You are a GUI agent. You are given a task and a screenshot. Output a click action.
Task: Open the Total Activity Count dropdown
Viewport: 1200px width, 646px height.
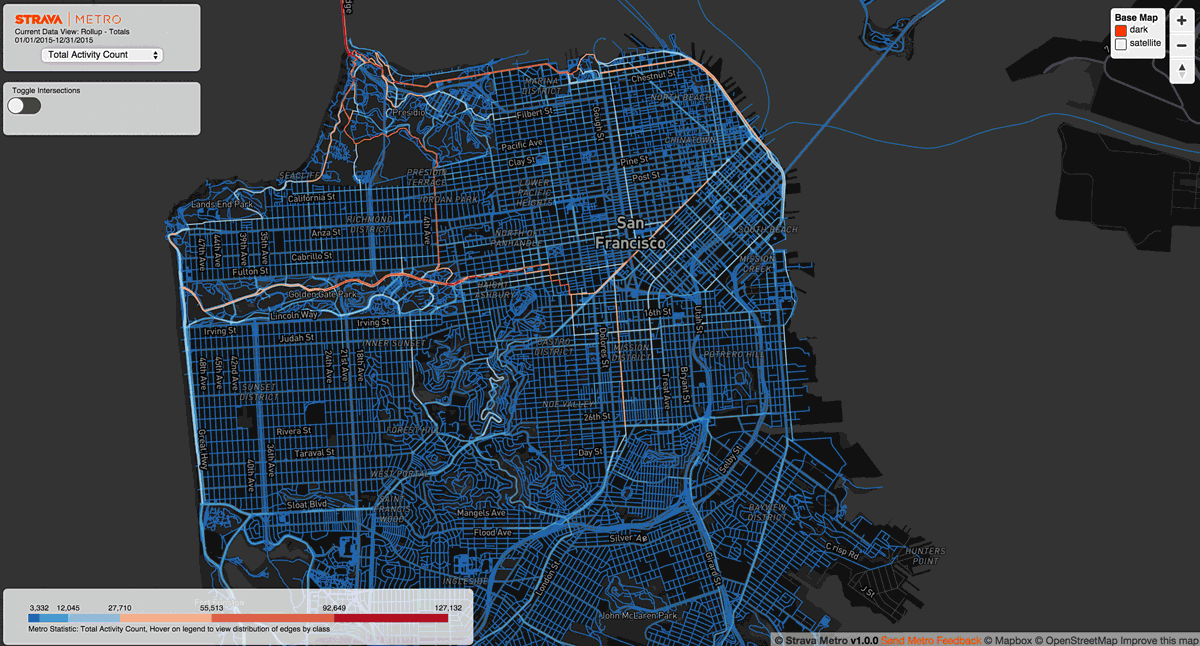(102, 55)
